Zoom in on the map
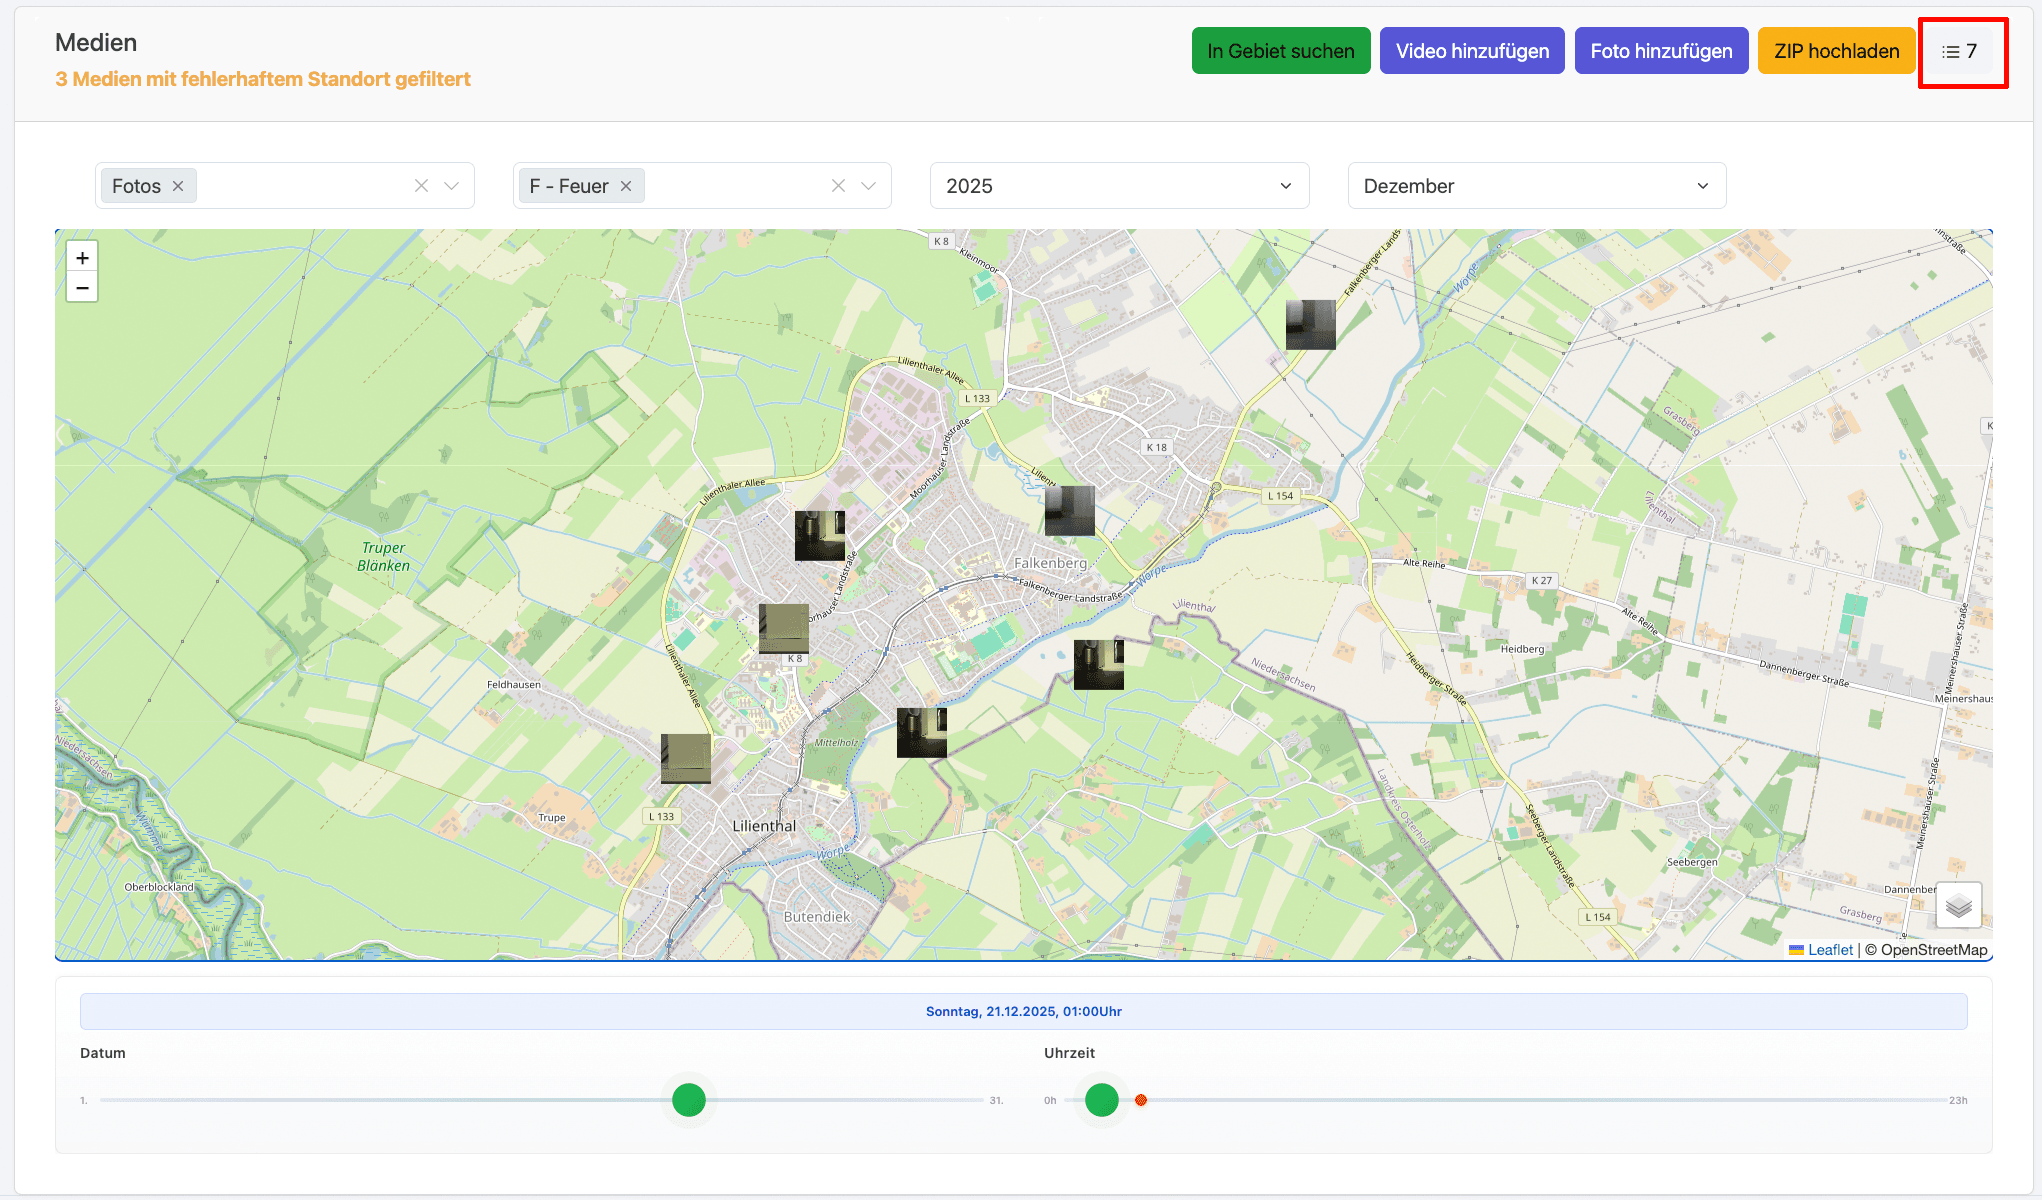Image resolution: width=2042 pixels, height=1200 pixels. (x=82, y=258)
